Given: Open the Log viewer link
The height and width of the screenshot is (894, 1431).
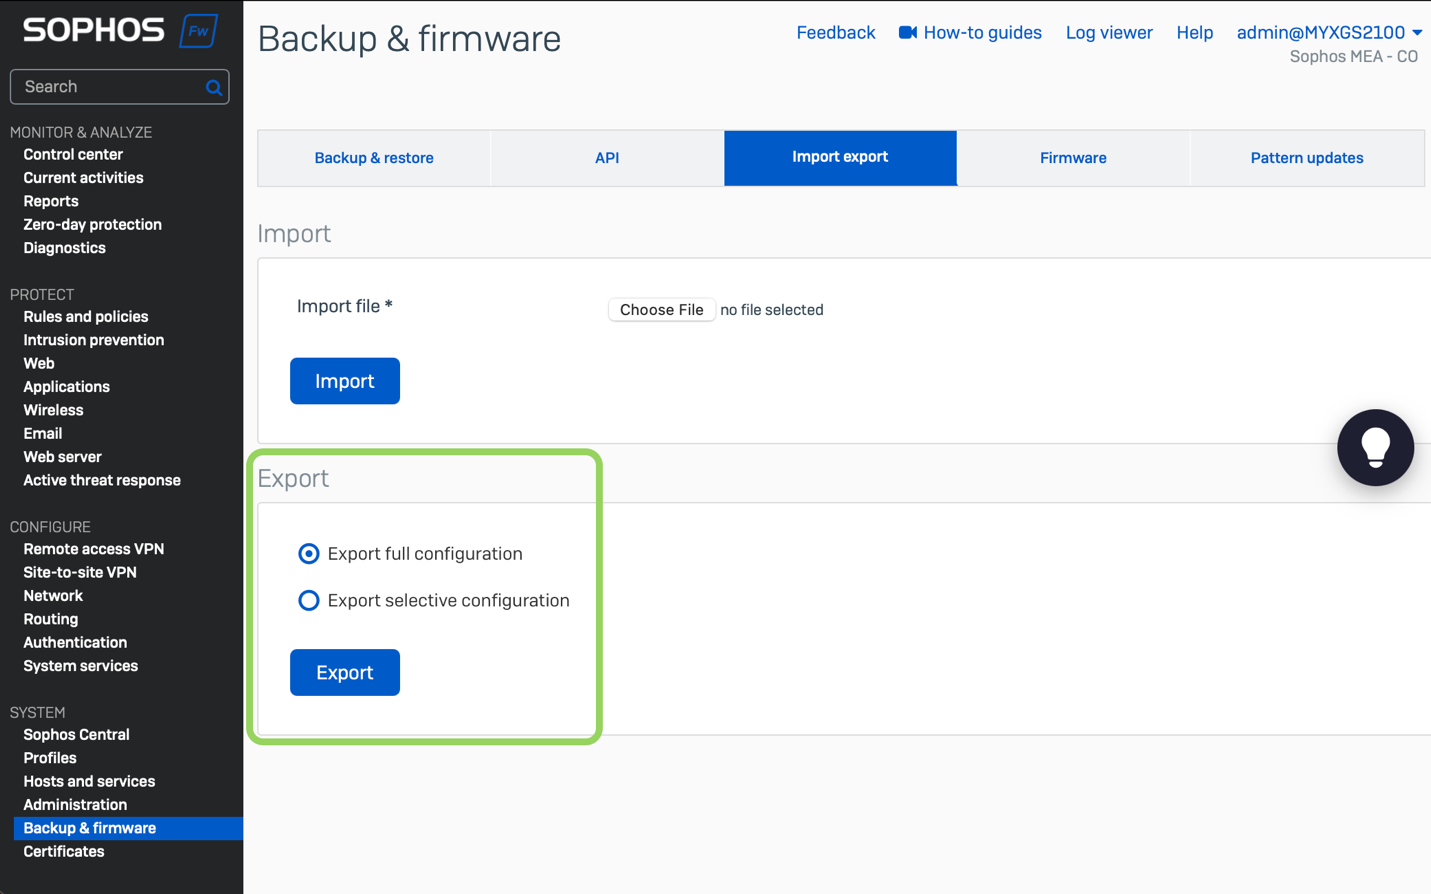Looking at the screenshot, I should click(x=1109, y=33).
